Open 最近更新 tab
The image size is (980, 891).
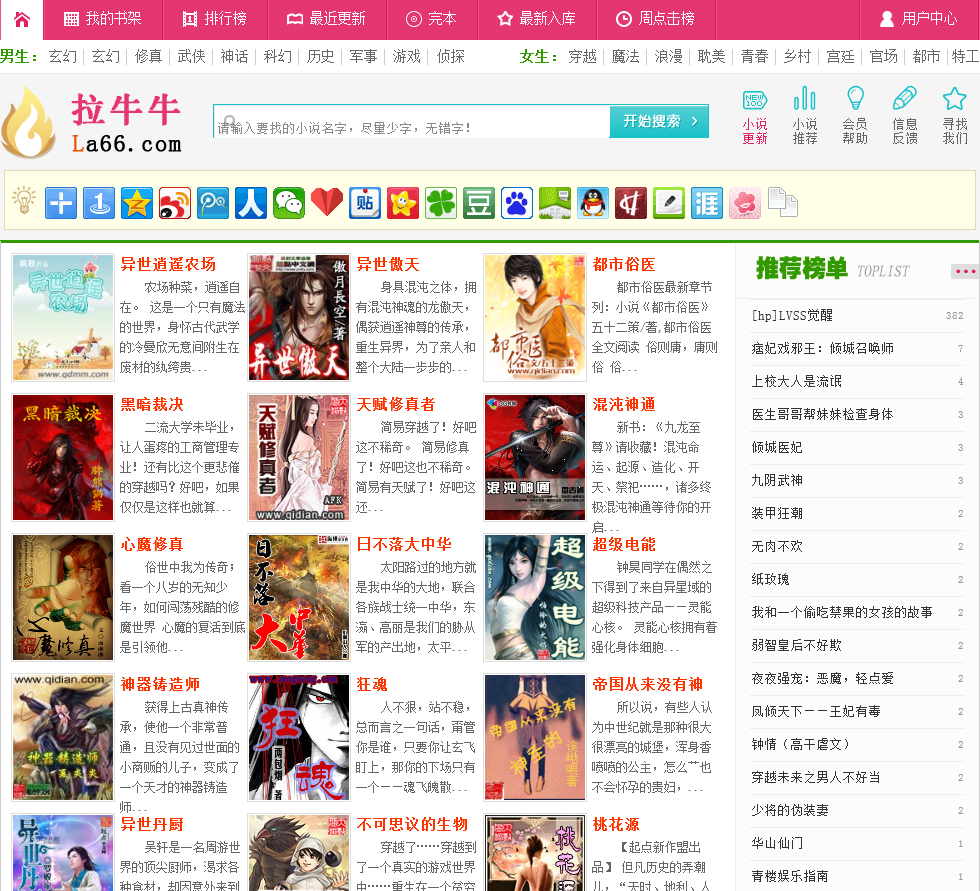pos(327,19)
